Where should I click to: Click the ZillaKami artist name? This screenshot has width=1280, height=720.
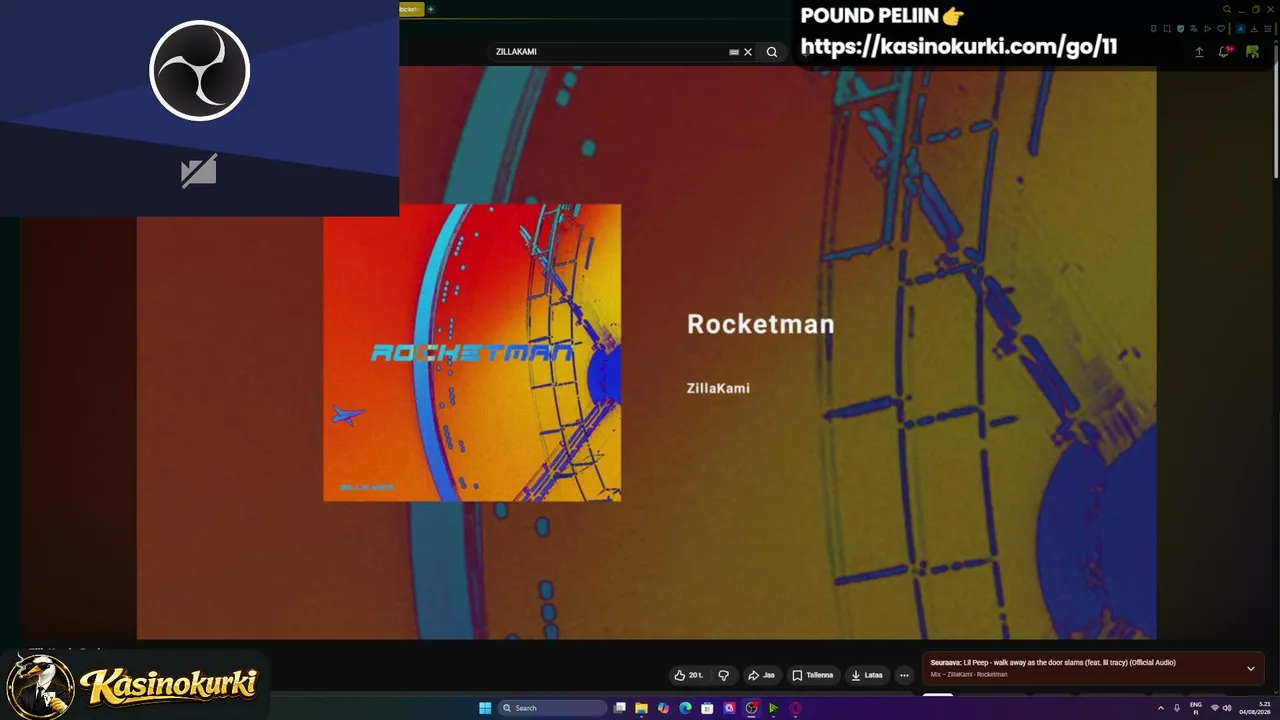coord(718,388)
